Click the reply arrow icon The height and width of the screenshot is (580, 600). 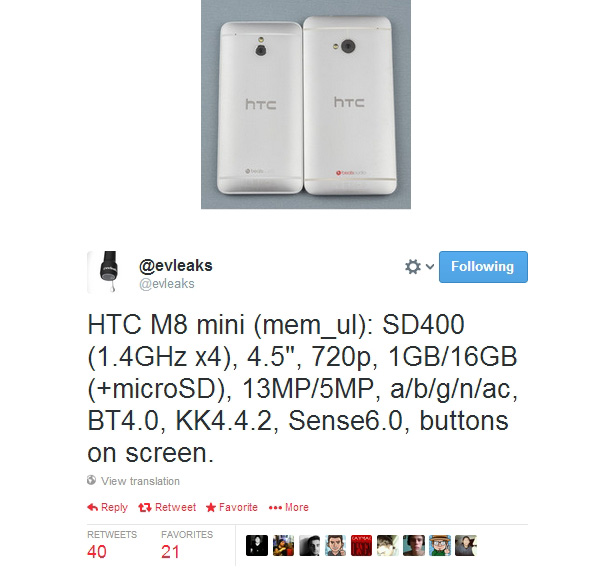click(x=93, y=507)
